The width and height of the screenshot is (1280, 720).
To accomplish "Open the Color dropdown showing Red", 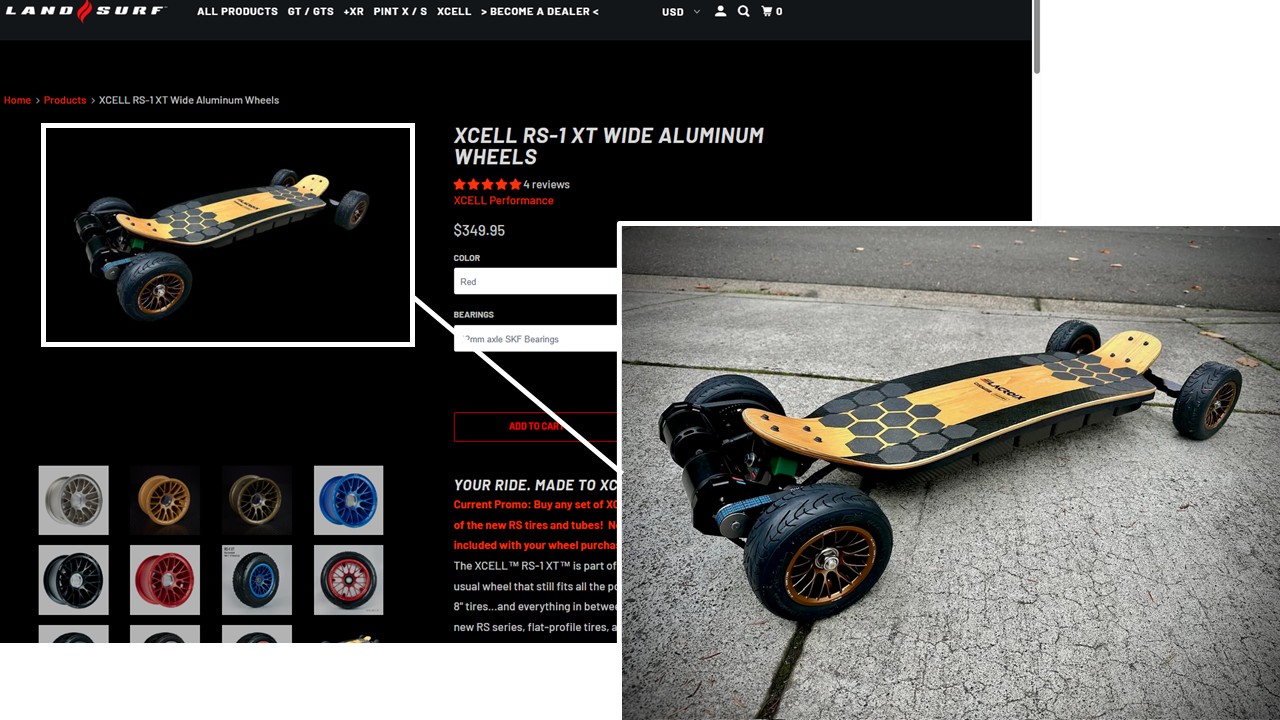I will [x=536, y=282].
